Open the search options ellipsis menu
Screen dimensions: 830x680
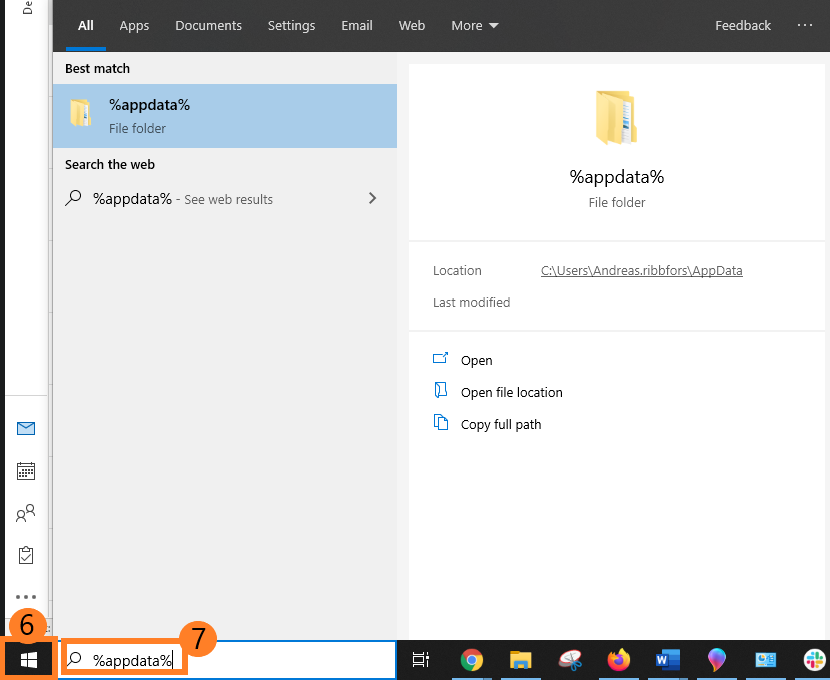(x=805, y=25)
